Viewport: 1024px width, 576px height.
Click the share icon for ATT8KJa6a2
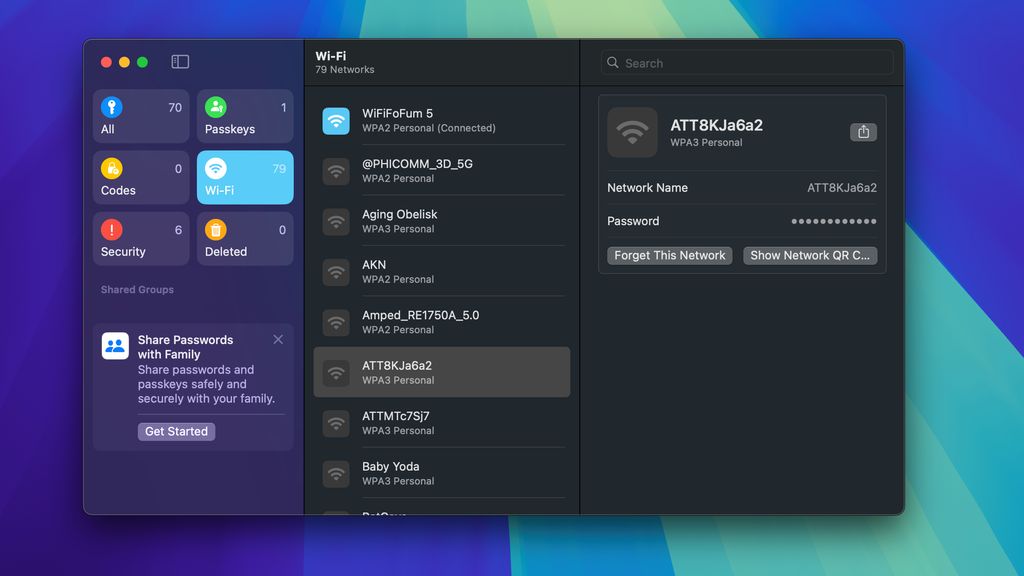[863, 131]
